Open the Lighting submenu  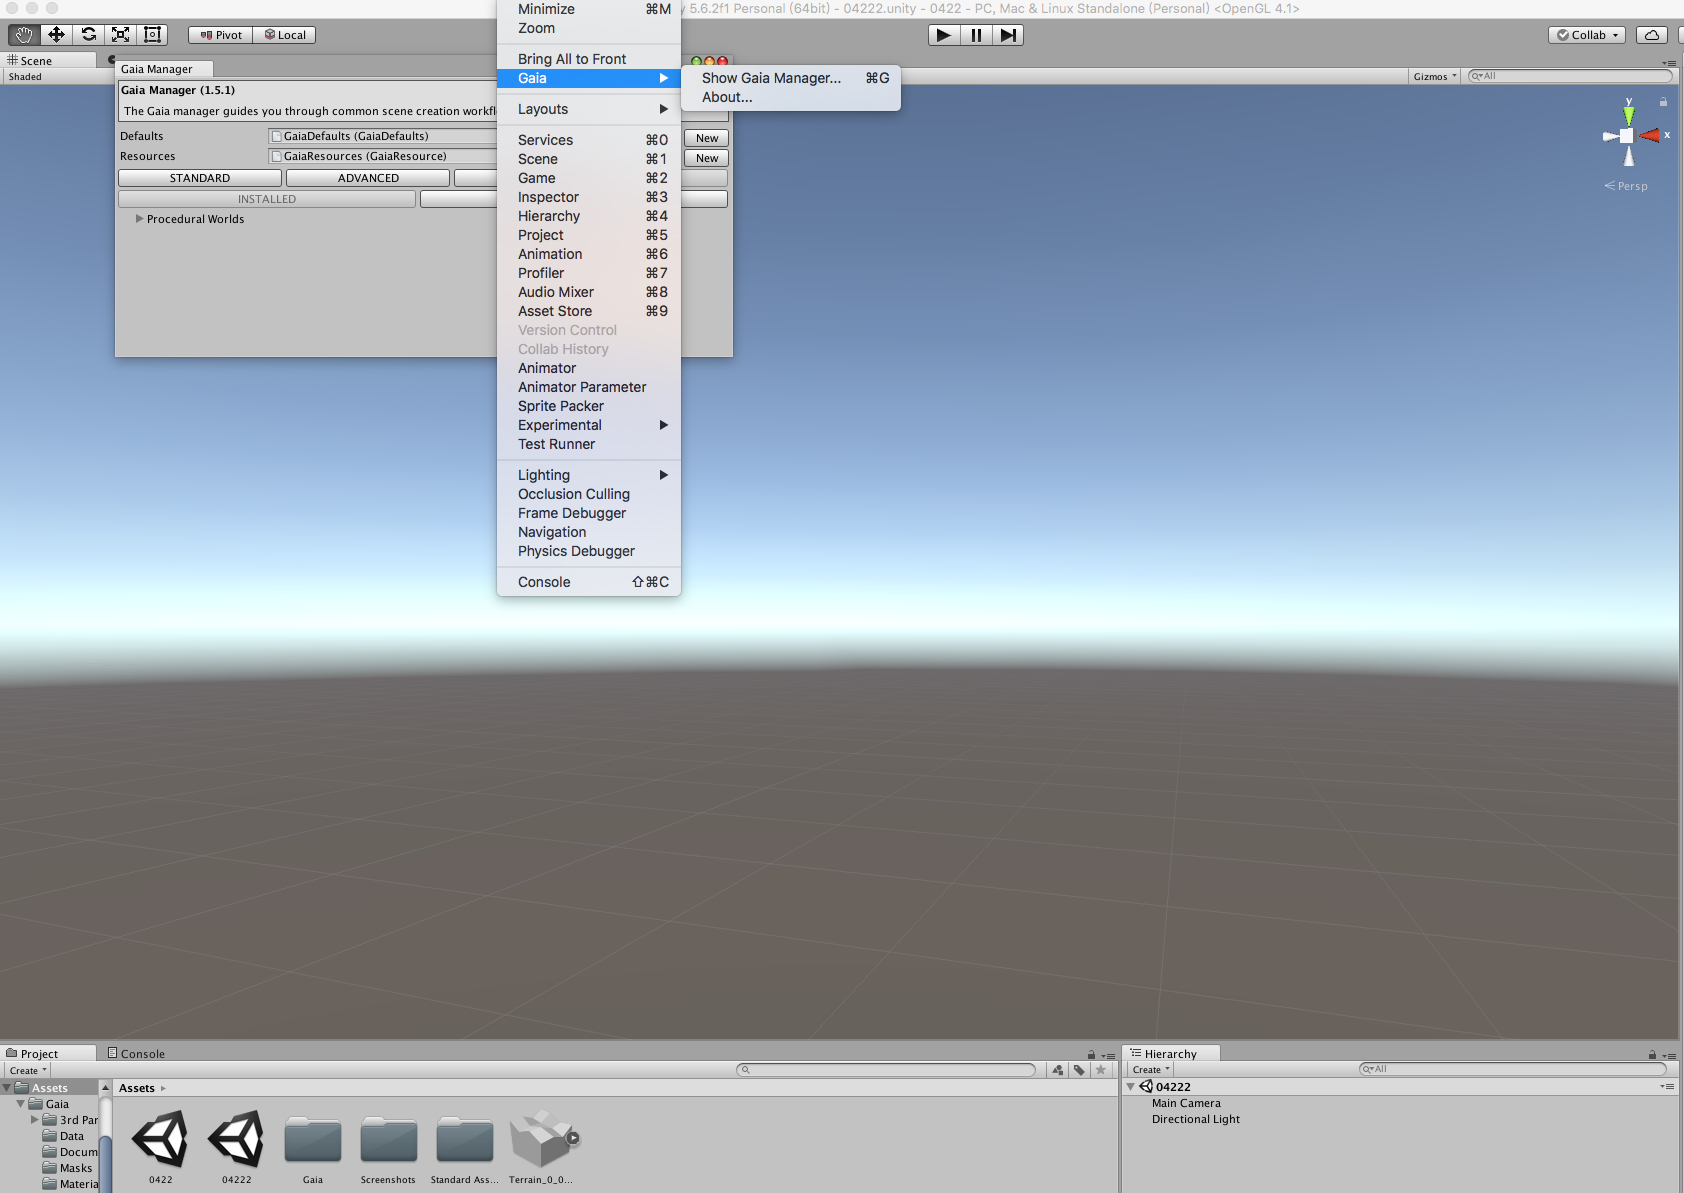click(589, 475)
